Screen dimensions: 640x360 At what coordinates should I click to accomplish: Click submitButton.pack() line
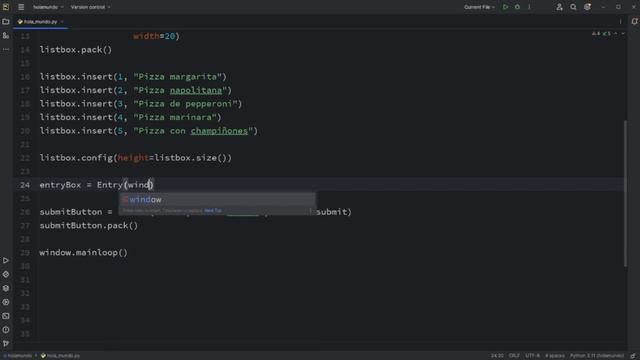pyautogui.click(x=89, y=226)
